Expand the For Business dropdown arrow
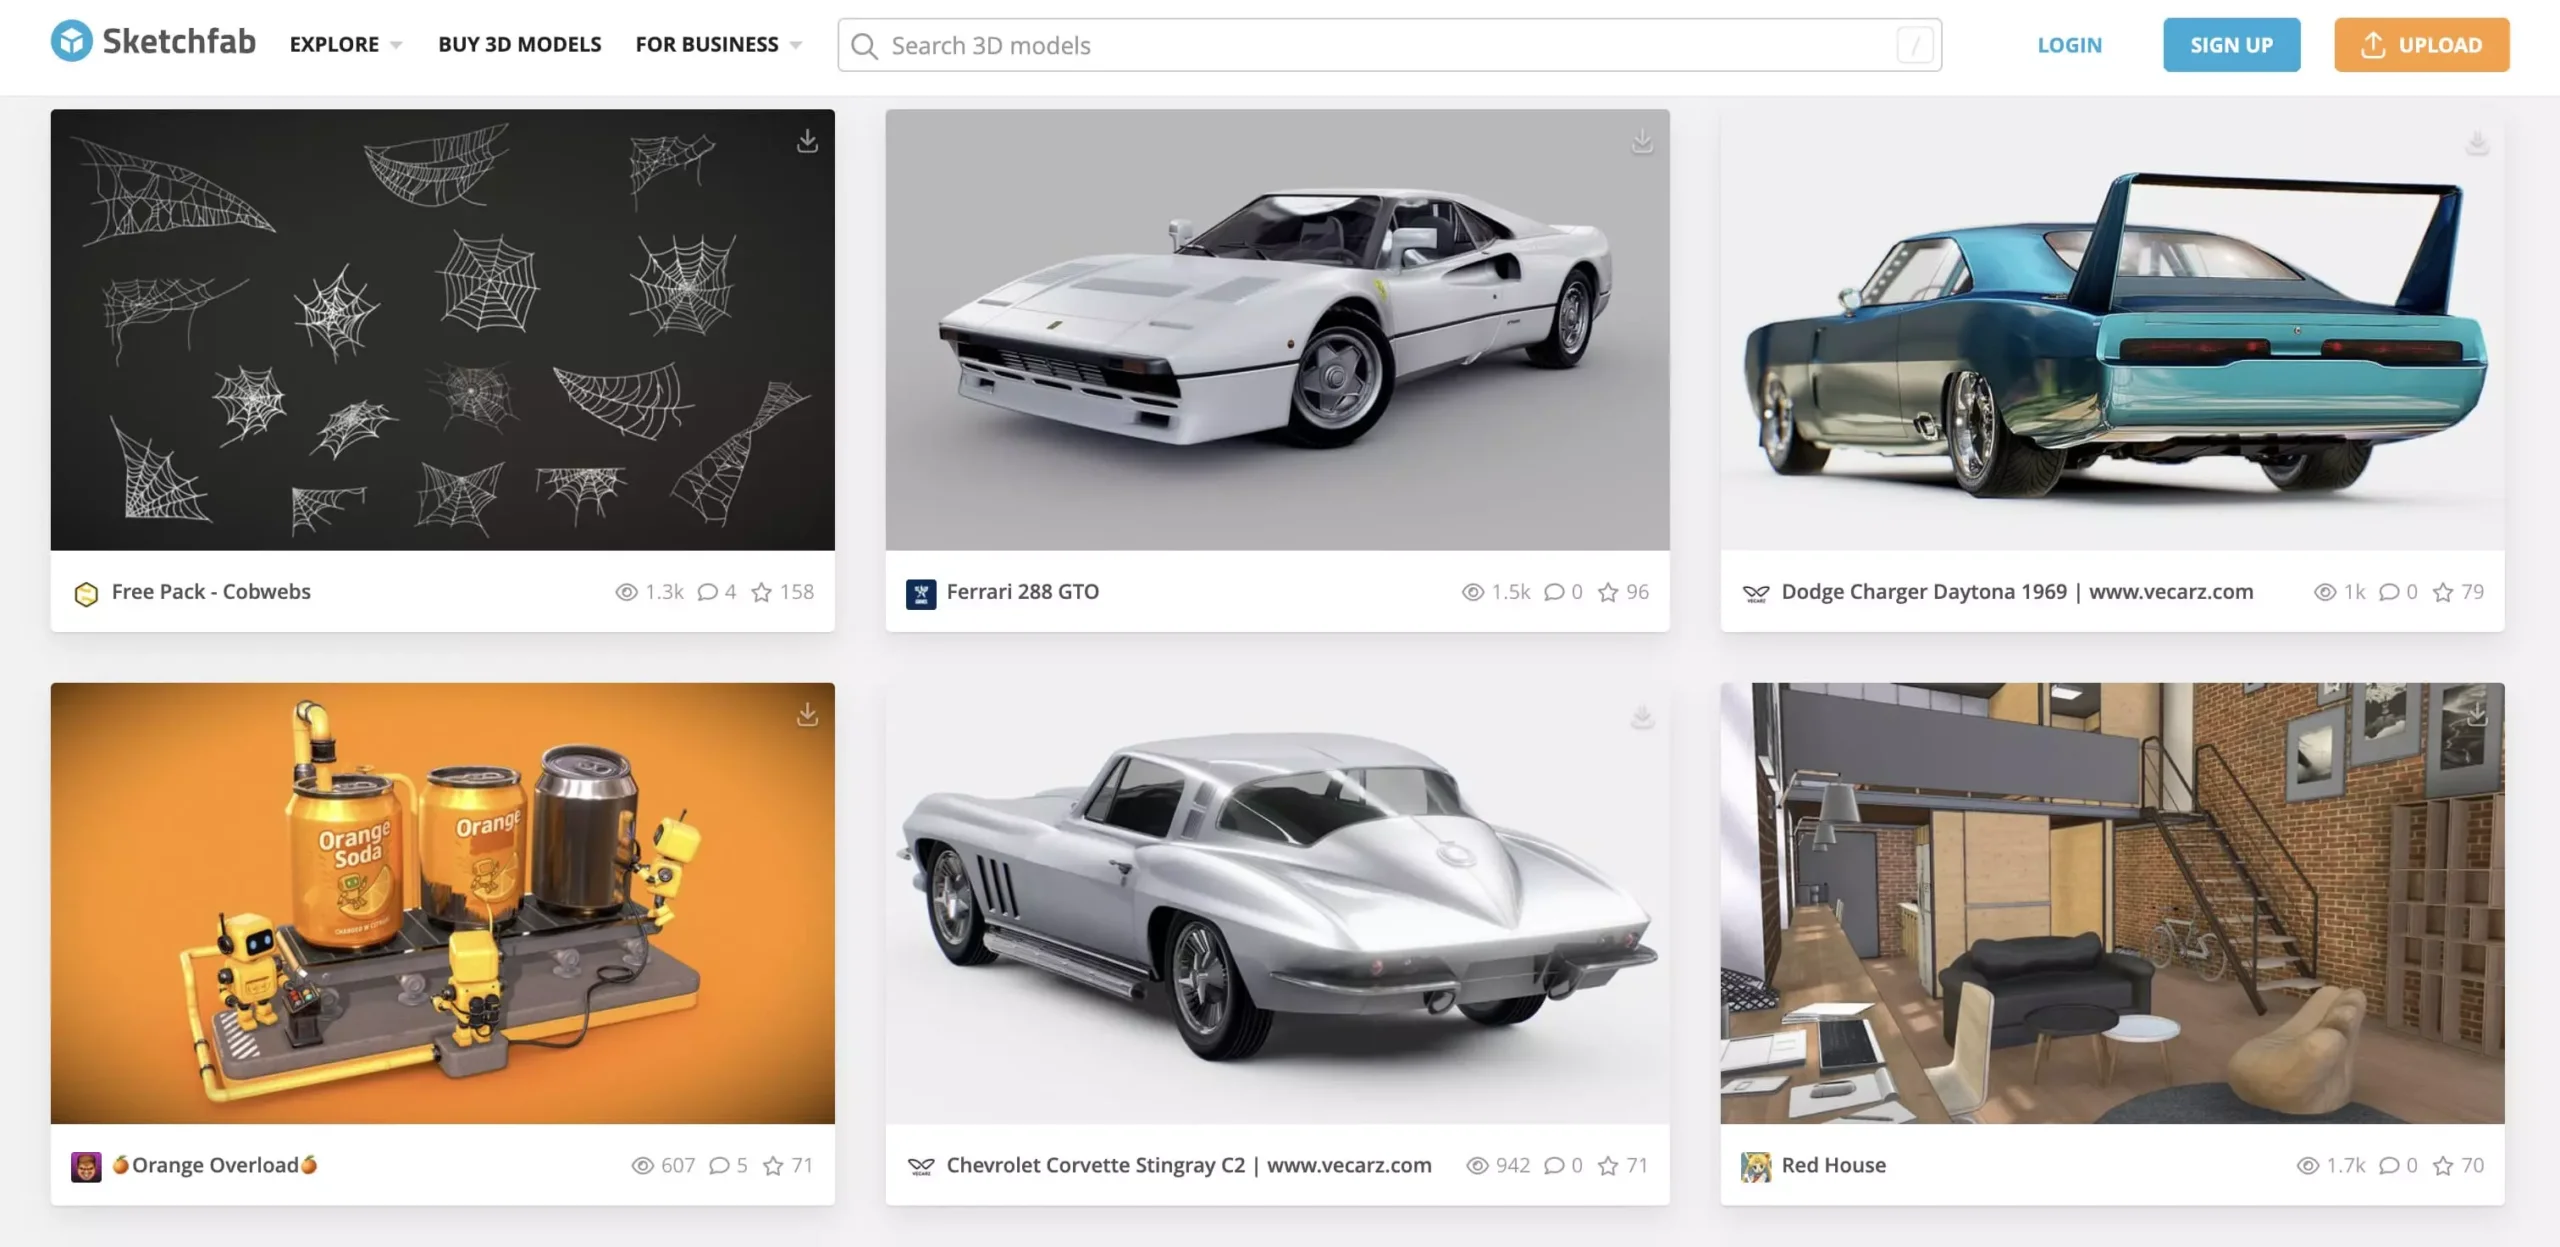The image size is (2560, 1247). point(796,45)
